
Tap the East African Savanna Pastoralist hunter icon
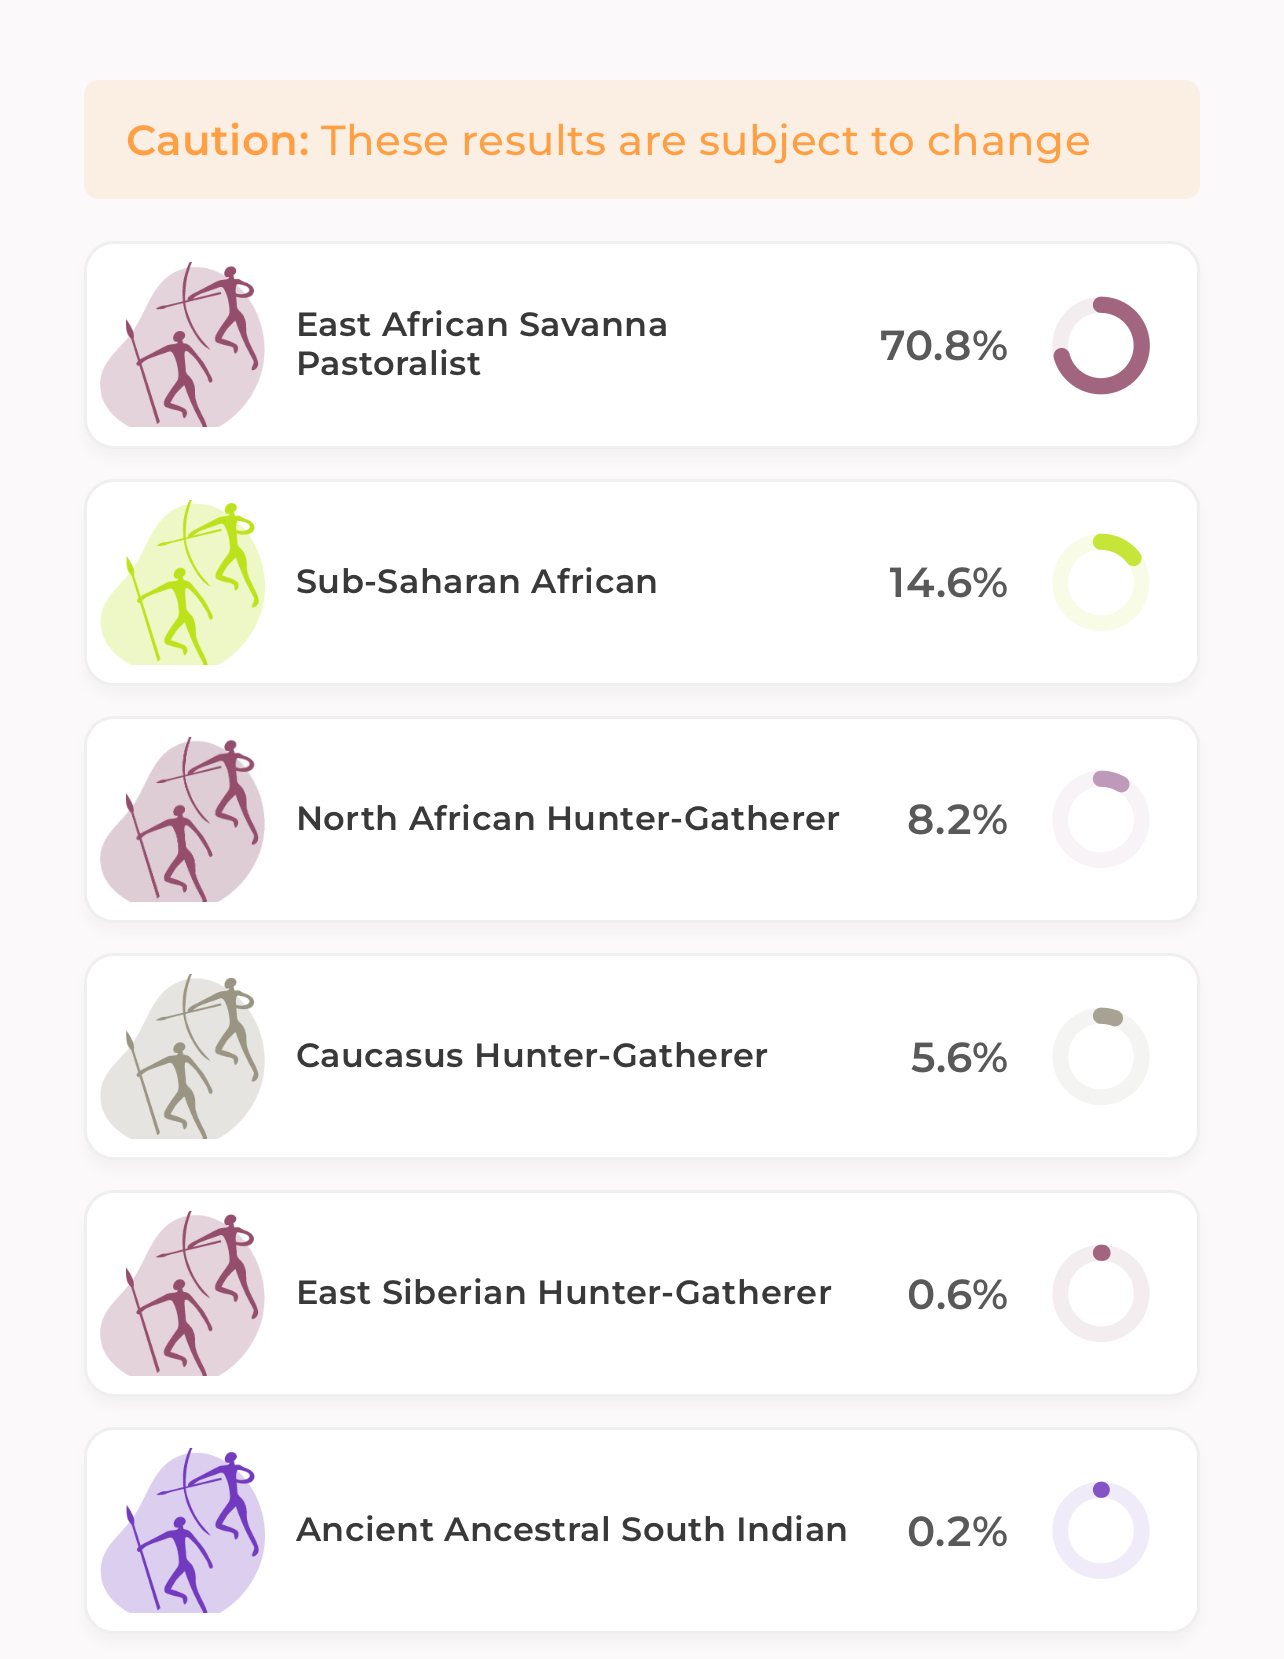pos(183,345)
